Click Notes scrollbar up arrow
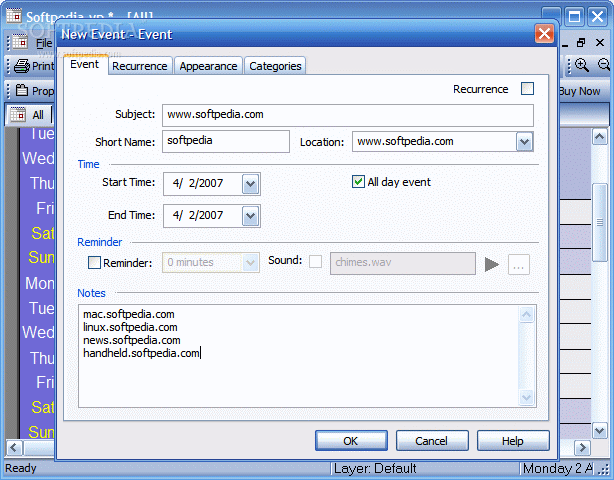Viewport: 614px width, 480px height. [x=527, y=314]
